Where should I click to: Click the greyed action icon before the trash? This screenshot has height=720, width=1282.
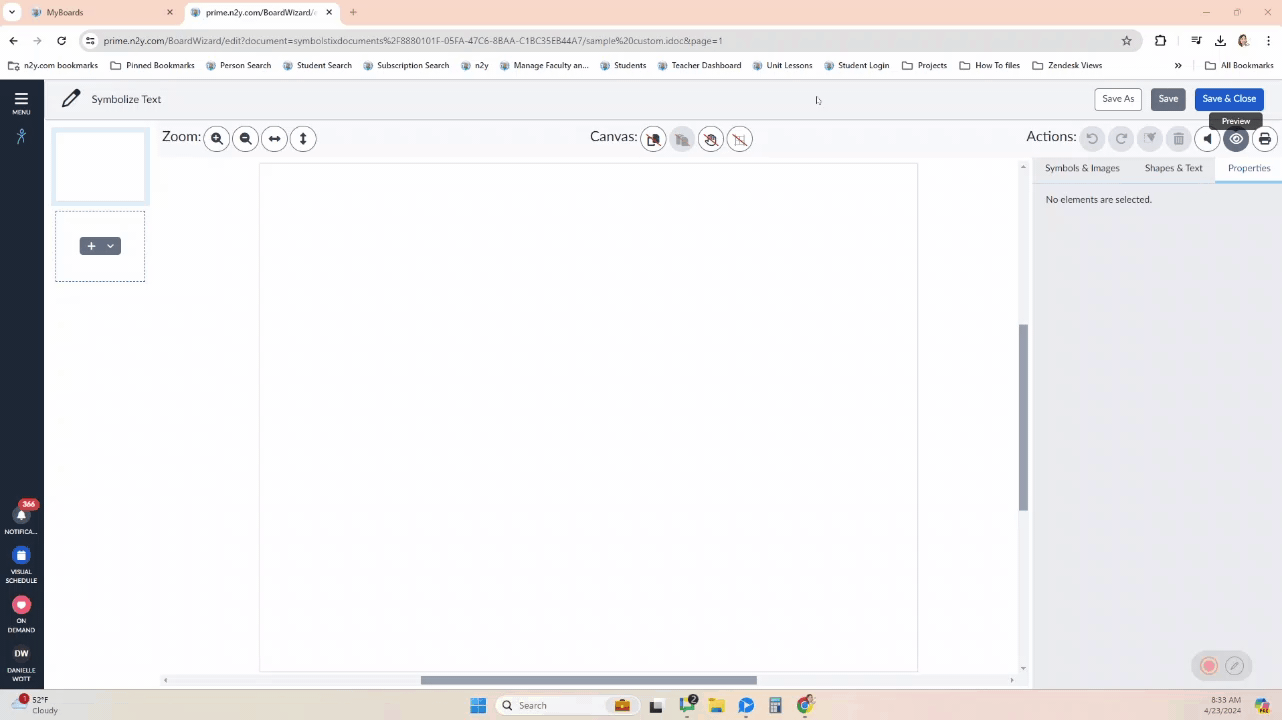coord(1150,139)
